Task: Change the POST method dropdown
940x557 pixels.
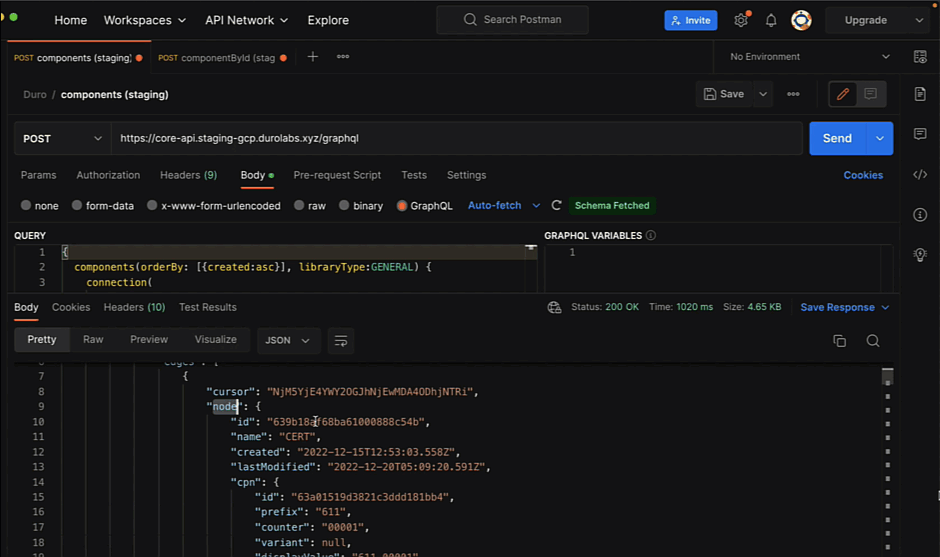Action: 62,139
